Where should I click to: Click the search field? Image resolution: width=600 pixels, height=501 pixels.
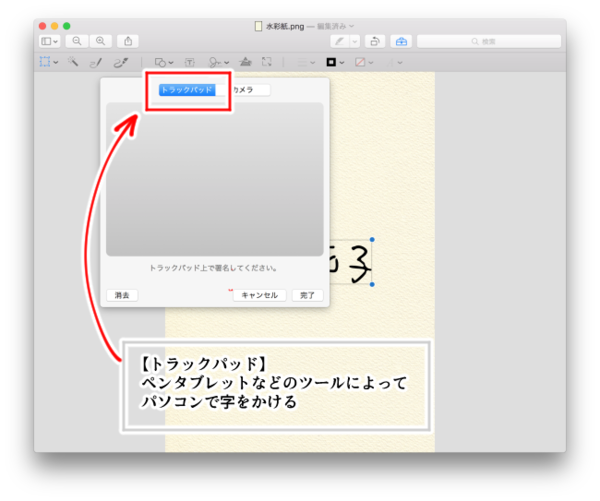[489, 41]
